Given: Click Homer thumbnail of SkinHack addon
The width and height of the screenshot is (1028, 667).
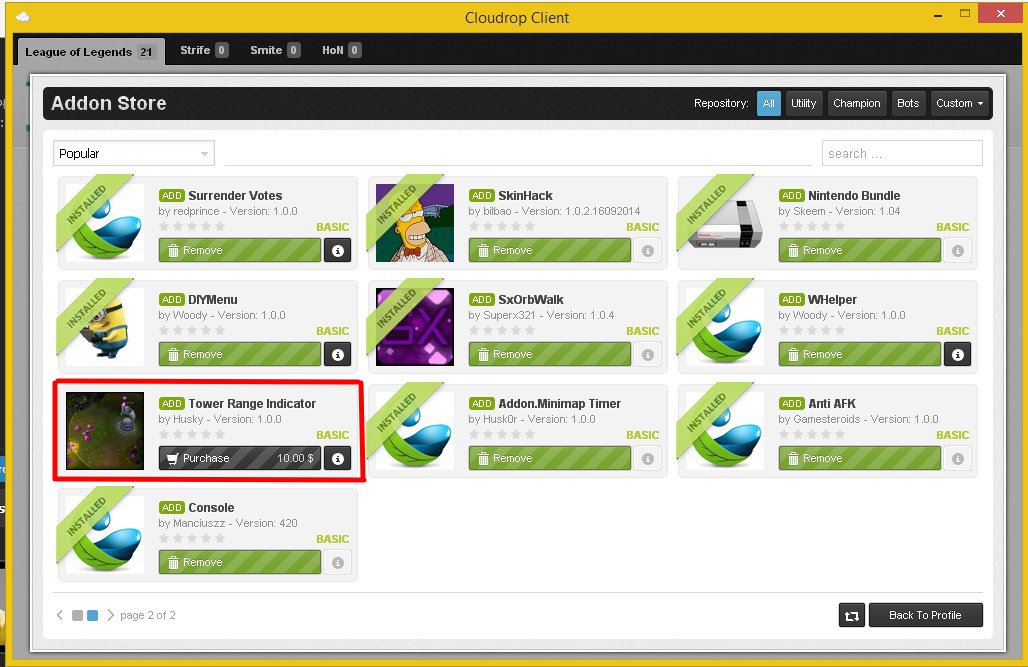Looking at the screenshot, I should click(x=414, y=223).
